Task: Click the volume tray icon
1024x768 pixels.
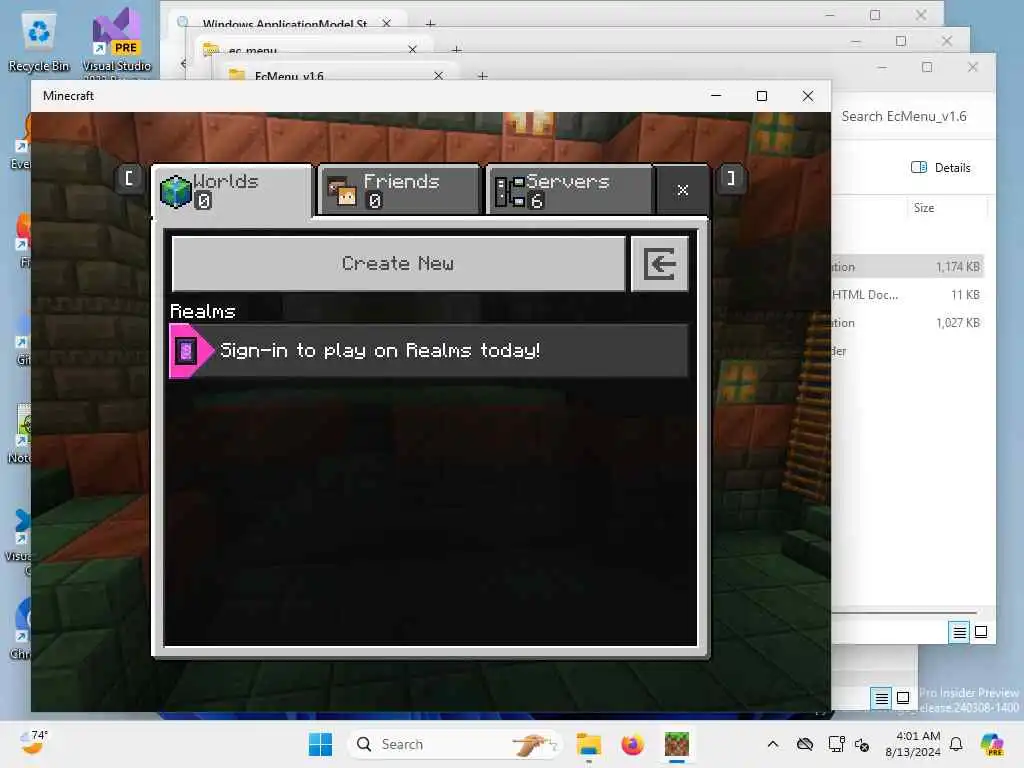Action: pos(862,744)
